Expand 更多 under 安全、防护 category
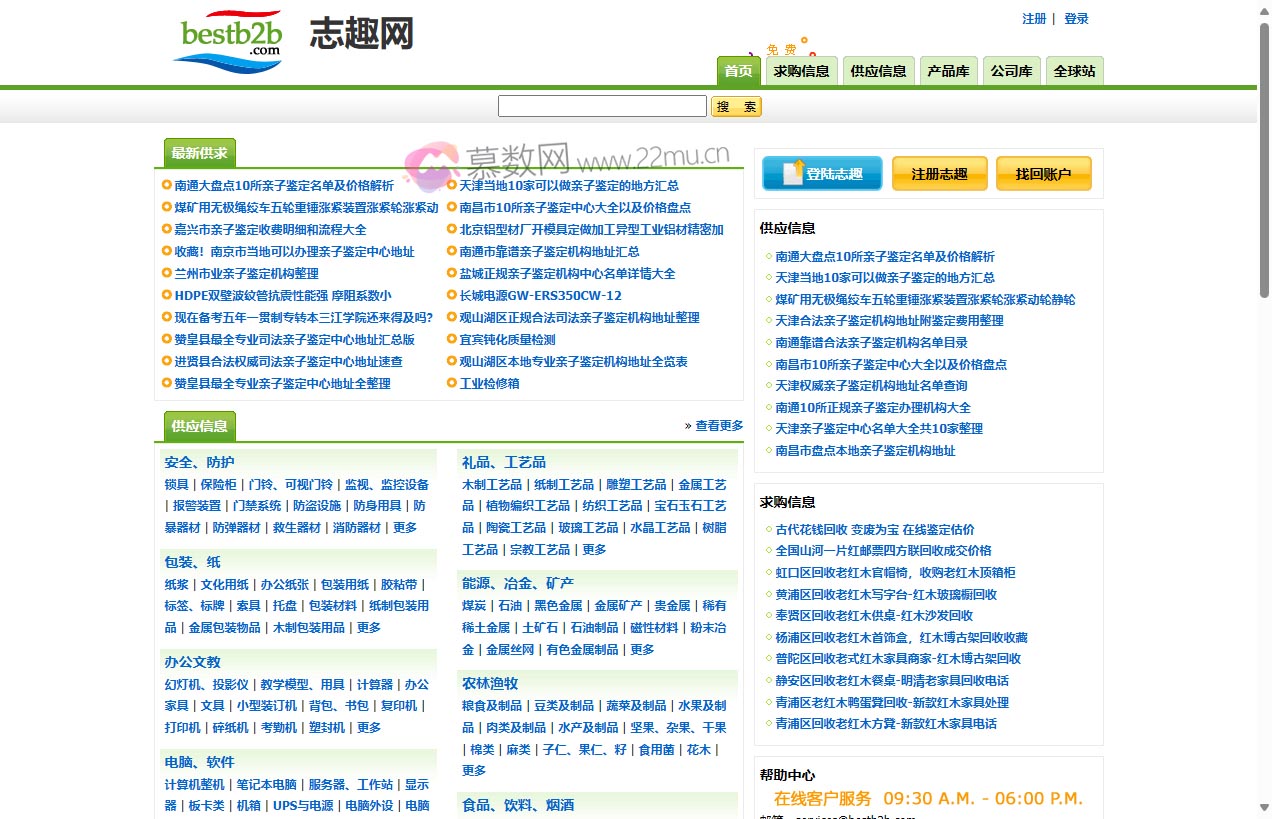The image size is (1272, 819). pyautogui.click(x=405, y=528)
